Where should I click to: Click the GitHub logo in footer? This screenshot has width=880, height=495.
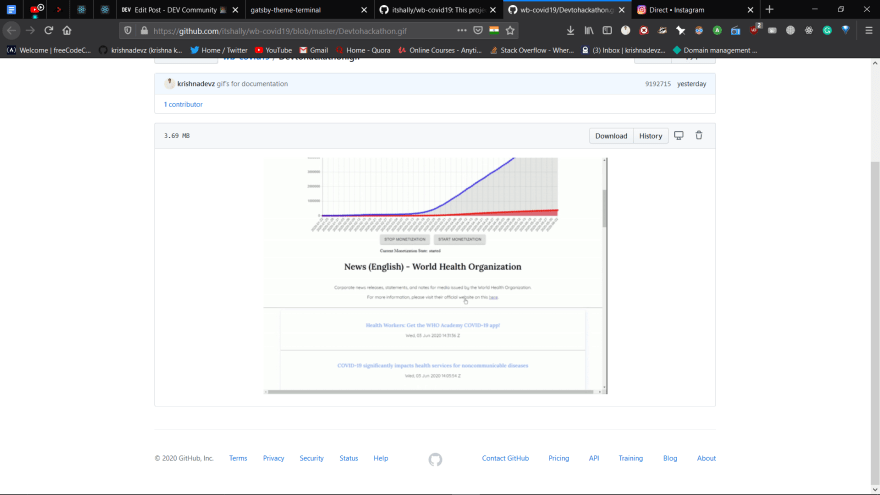(435, 460)
